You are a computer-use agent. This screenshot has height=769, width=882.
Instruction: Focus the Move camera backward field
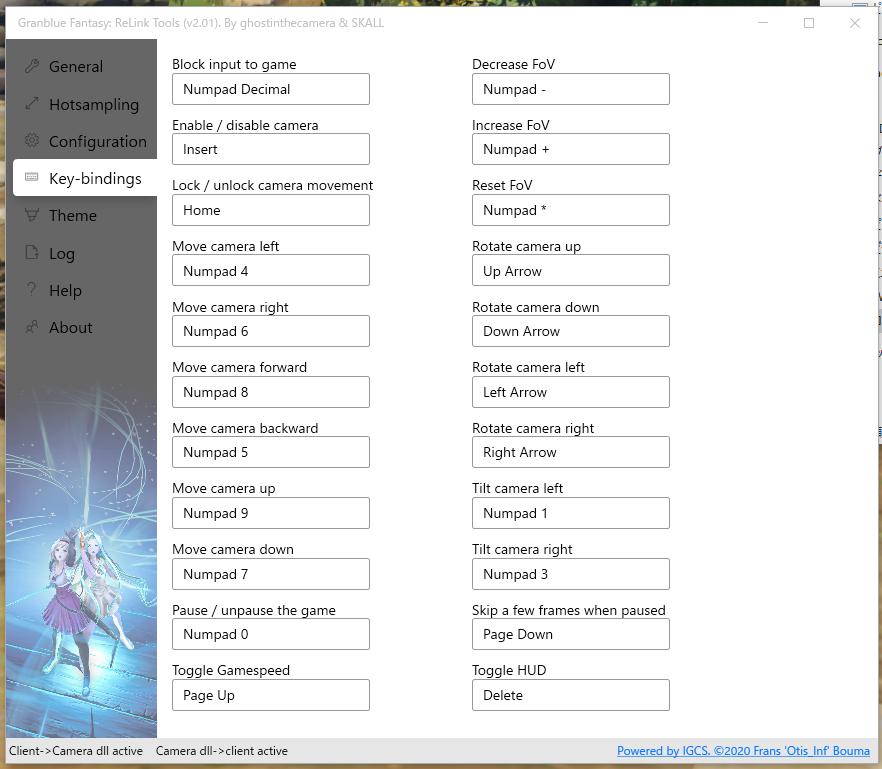(271, 452)
